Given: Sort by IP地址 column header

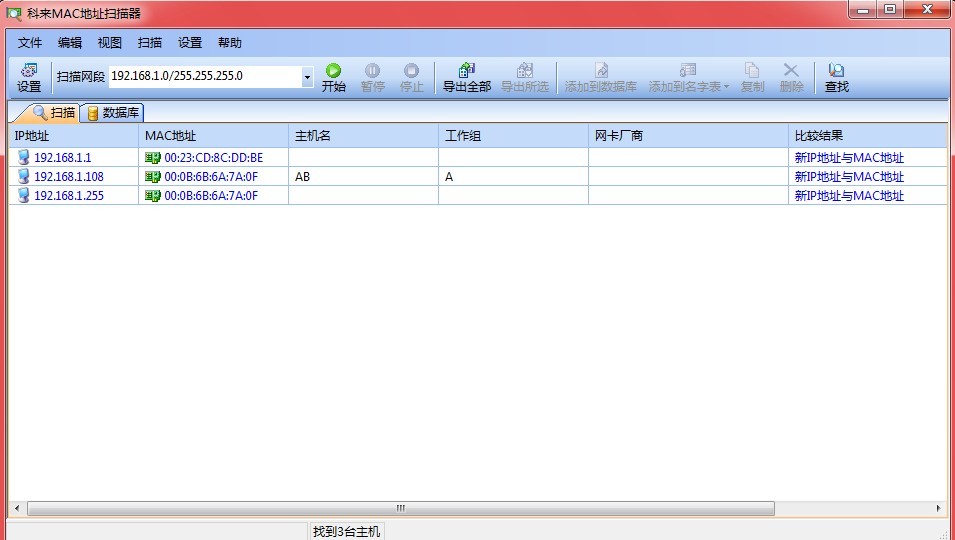Looking at the screenshot, I should (74, 135).
